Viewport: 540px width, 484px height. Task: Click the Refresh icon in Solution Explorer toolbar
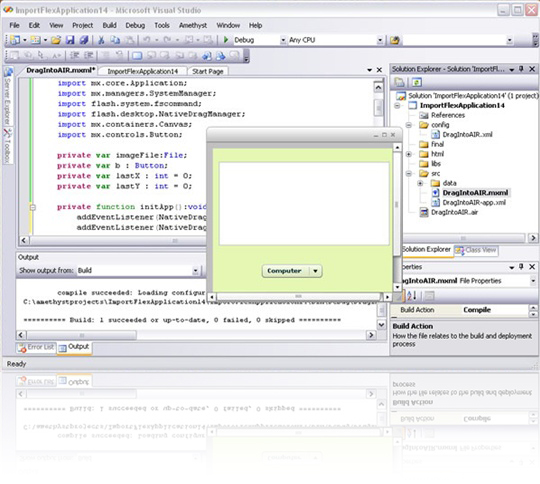(x=417, y=82)
